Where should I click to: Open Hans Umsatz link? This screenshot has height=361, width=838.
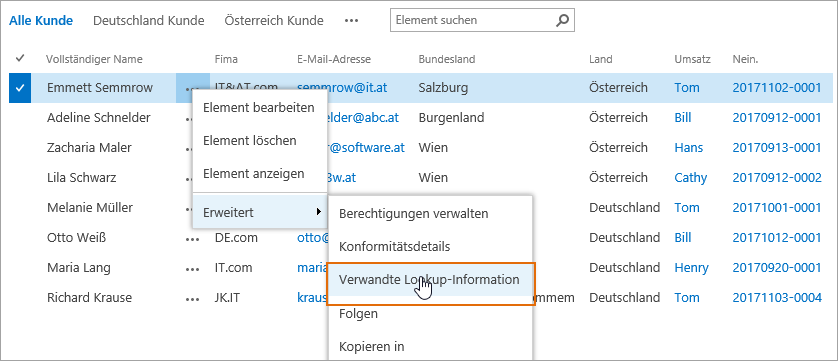pos(689,148)
